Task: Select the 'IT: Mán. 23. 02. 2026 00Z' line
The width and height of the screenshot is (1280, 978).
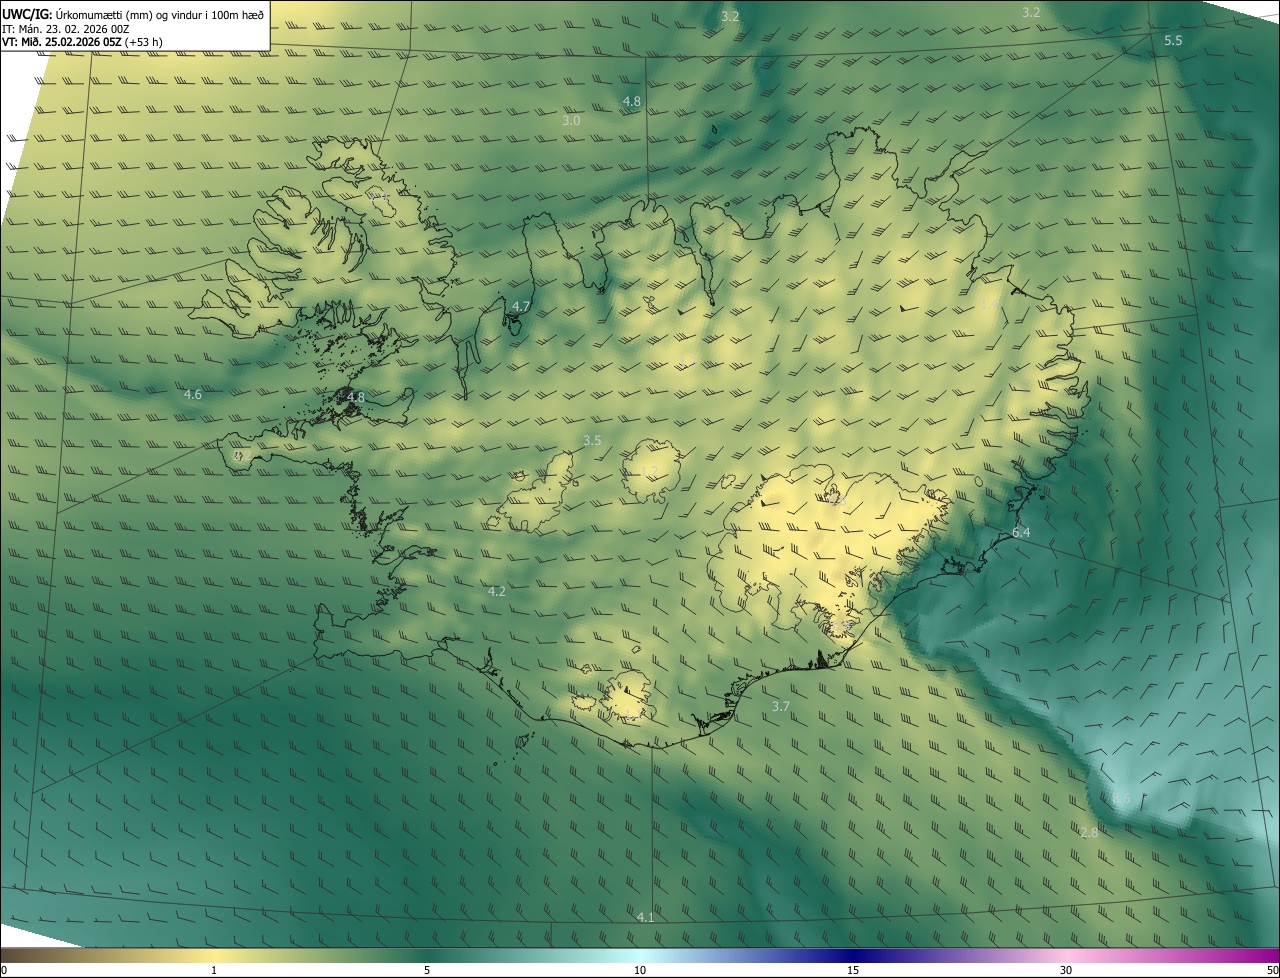Action: point(67,29)
